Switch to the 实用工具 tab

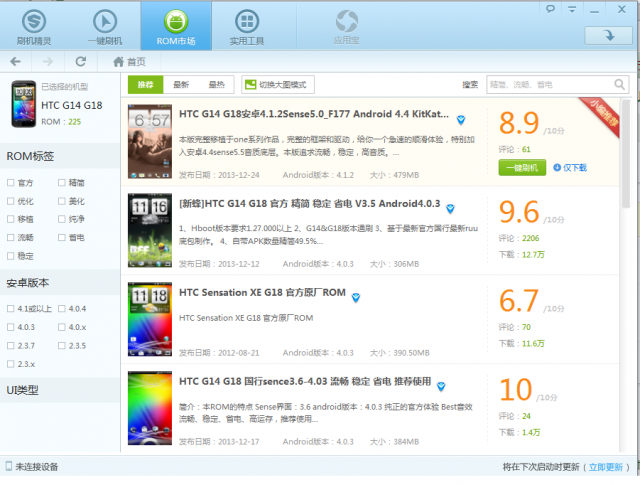[247, 27]
